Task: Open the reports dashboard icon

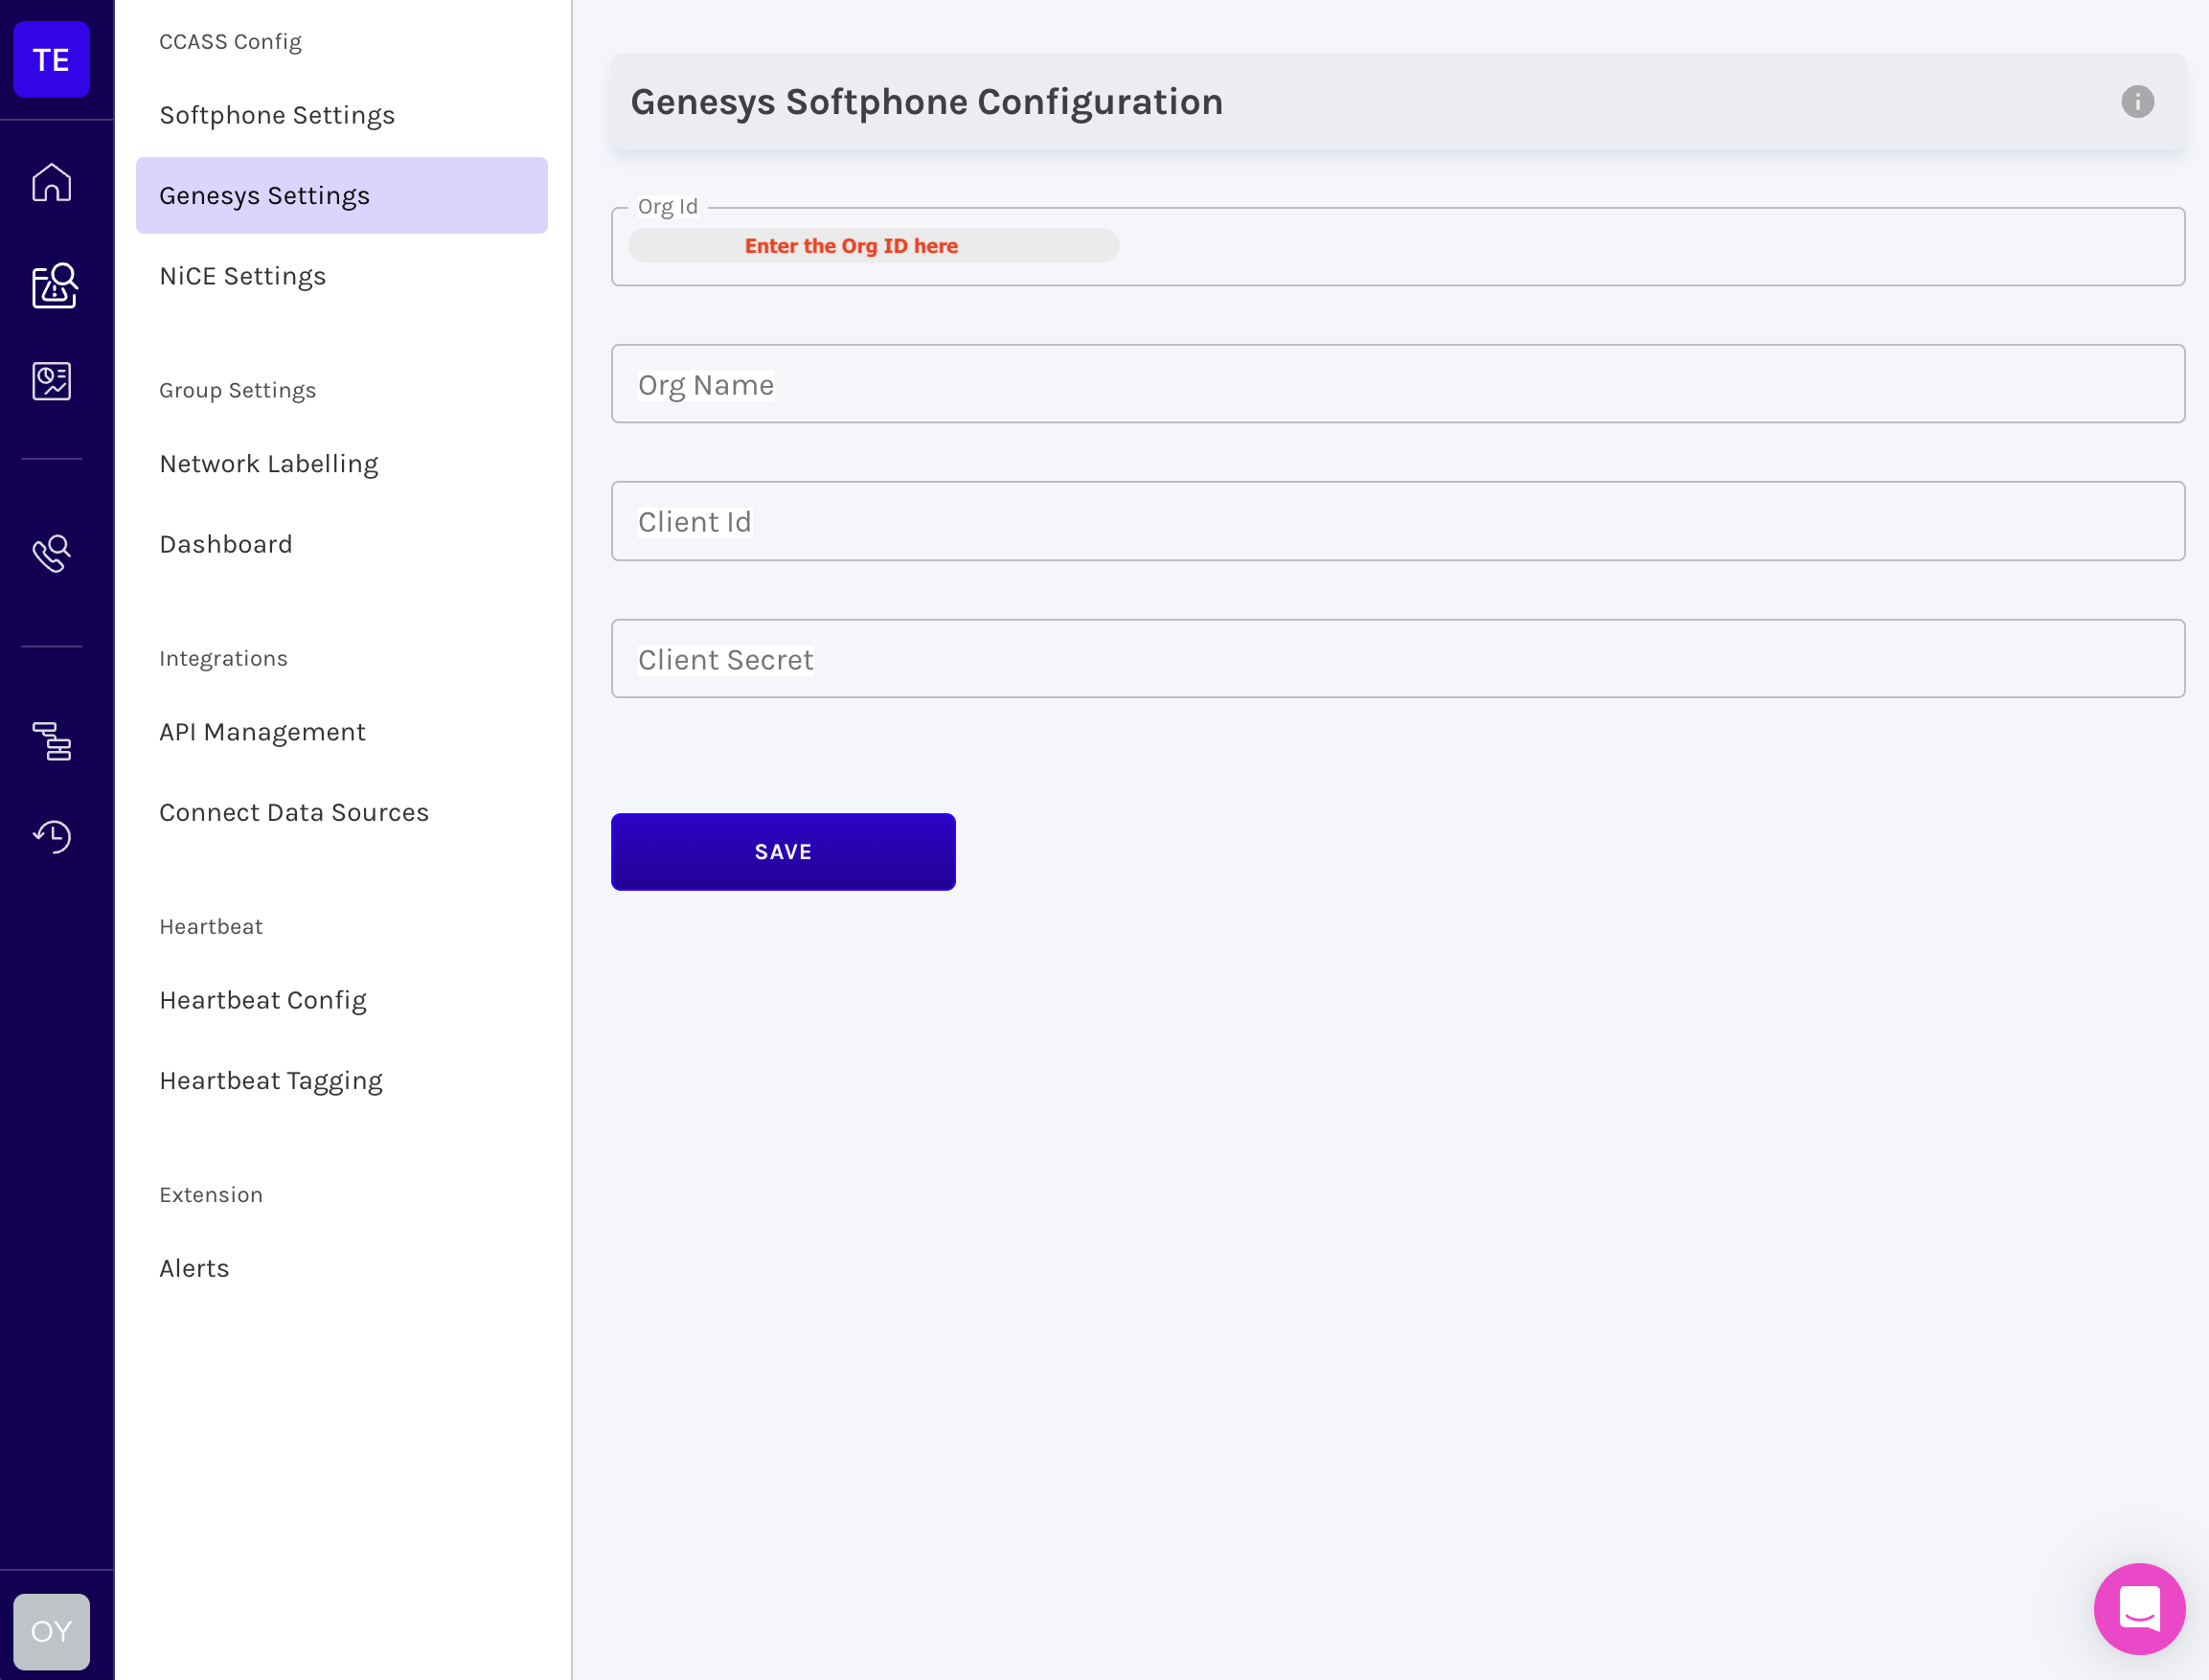Action: (51, 381)
